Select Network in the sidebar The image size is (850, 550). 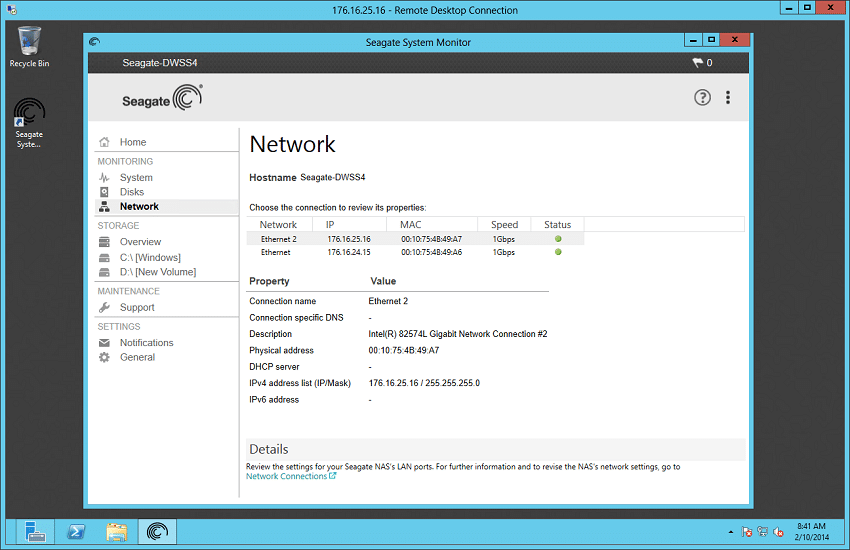click(139, 206)
